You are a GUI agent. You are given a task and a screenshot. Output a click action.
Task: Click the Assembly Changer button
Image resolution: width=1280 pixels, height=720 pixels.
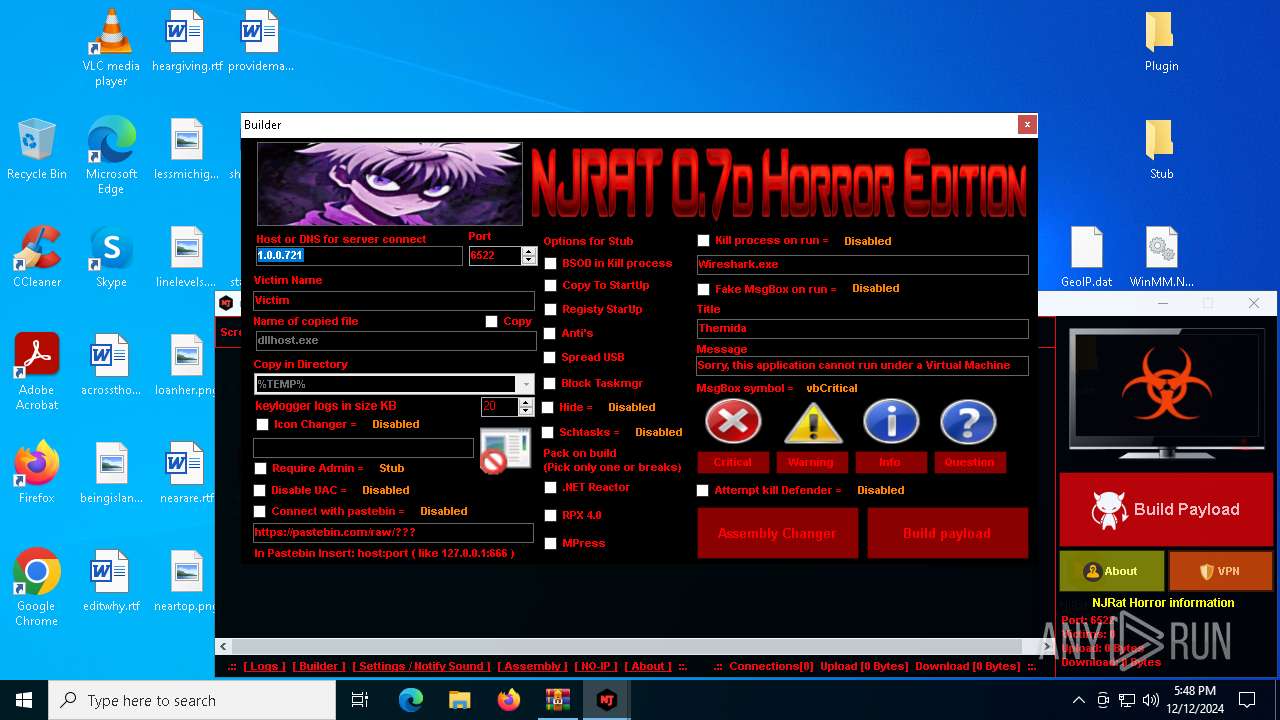click(777, 533)
